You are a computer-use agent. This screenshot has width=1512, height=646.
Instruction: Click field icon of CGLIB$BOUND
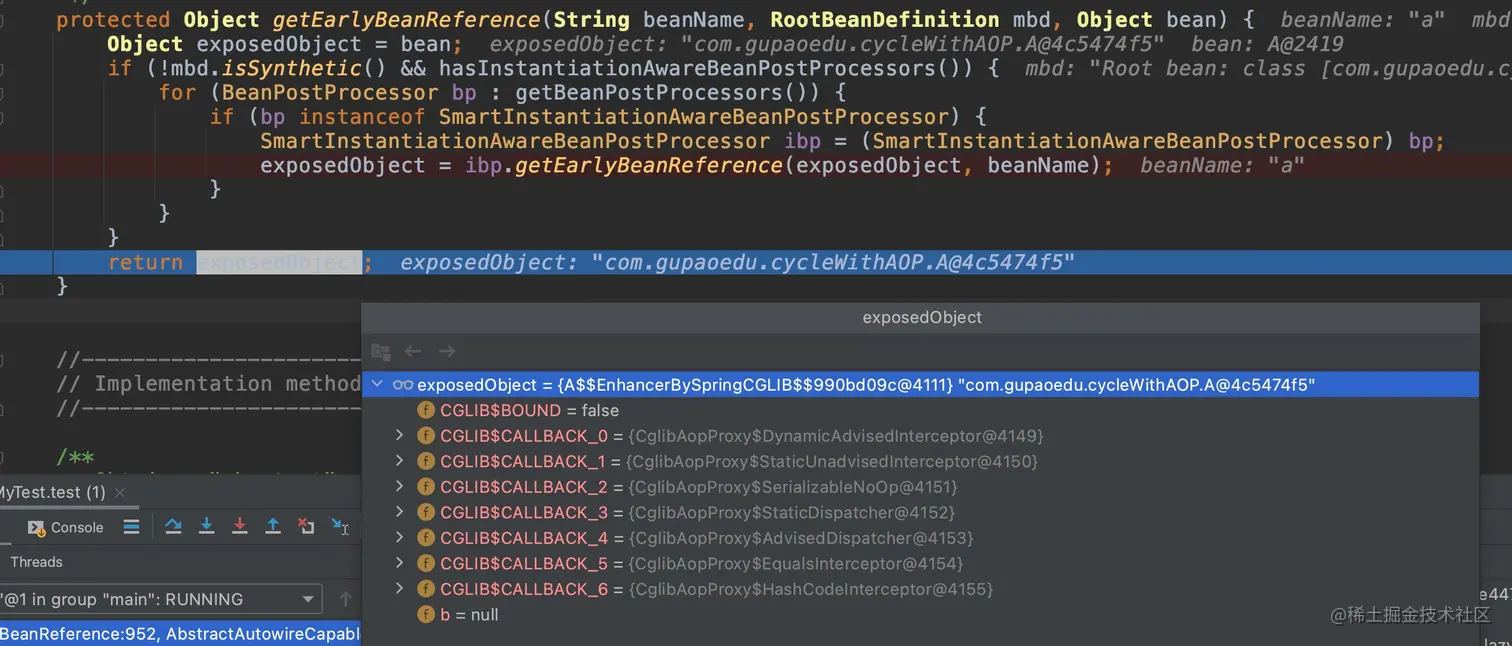coord(426,410)
